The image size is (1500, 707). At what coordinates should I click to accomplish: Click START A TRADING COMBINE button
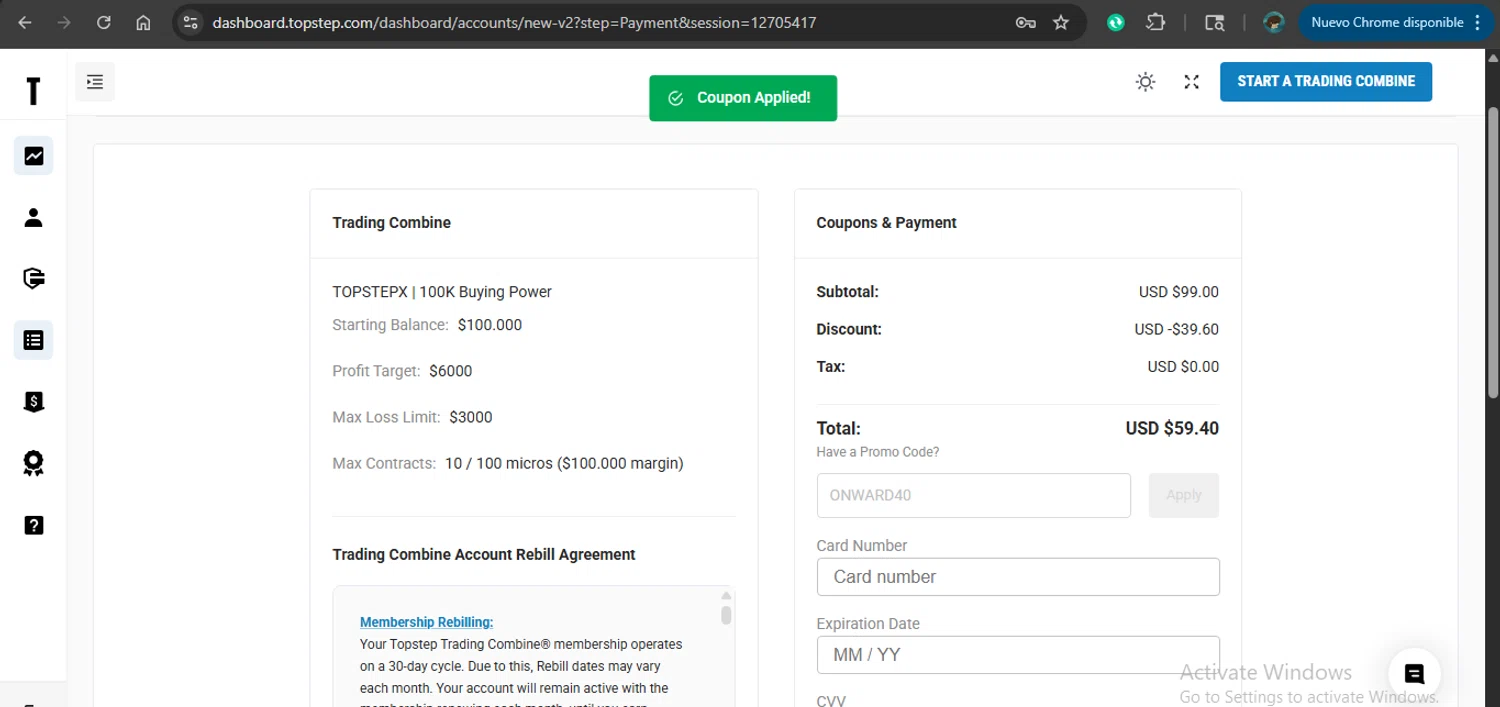click(x=1326, y=82)
